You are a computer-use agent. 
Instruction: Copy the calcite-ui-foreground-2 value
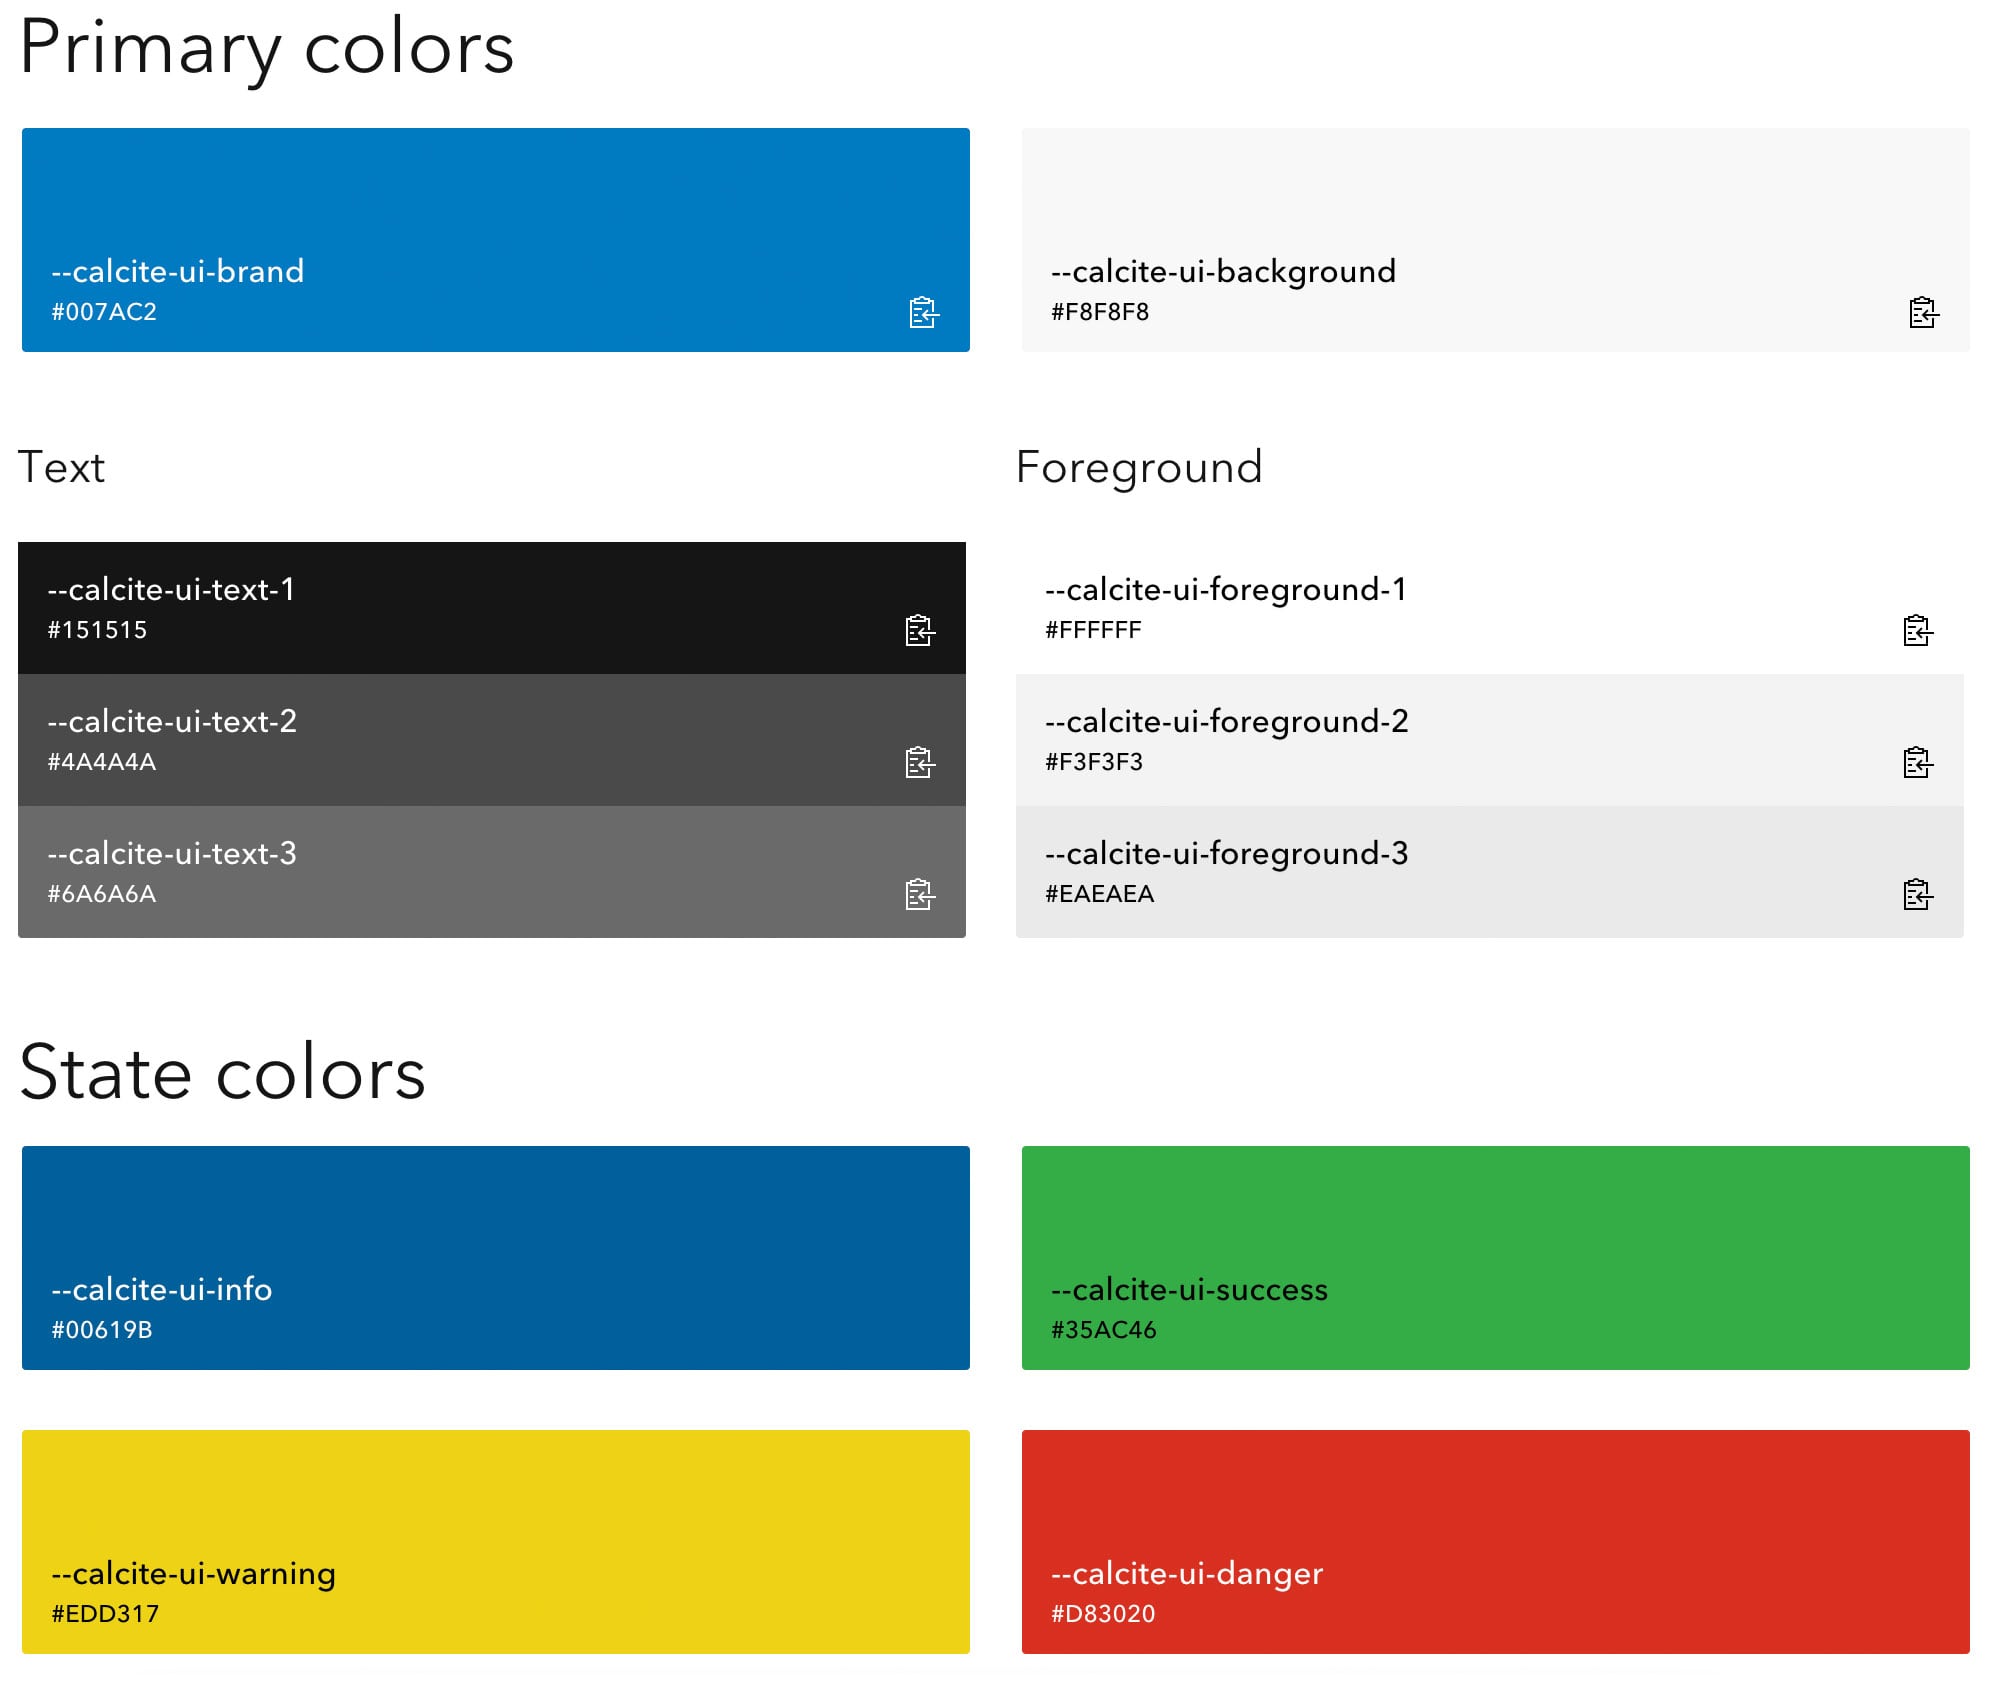click(1917, 762)
